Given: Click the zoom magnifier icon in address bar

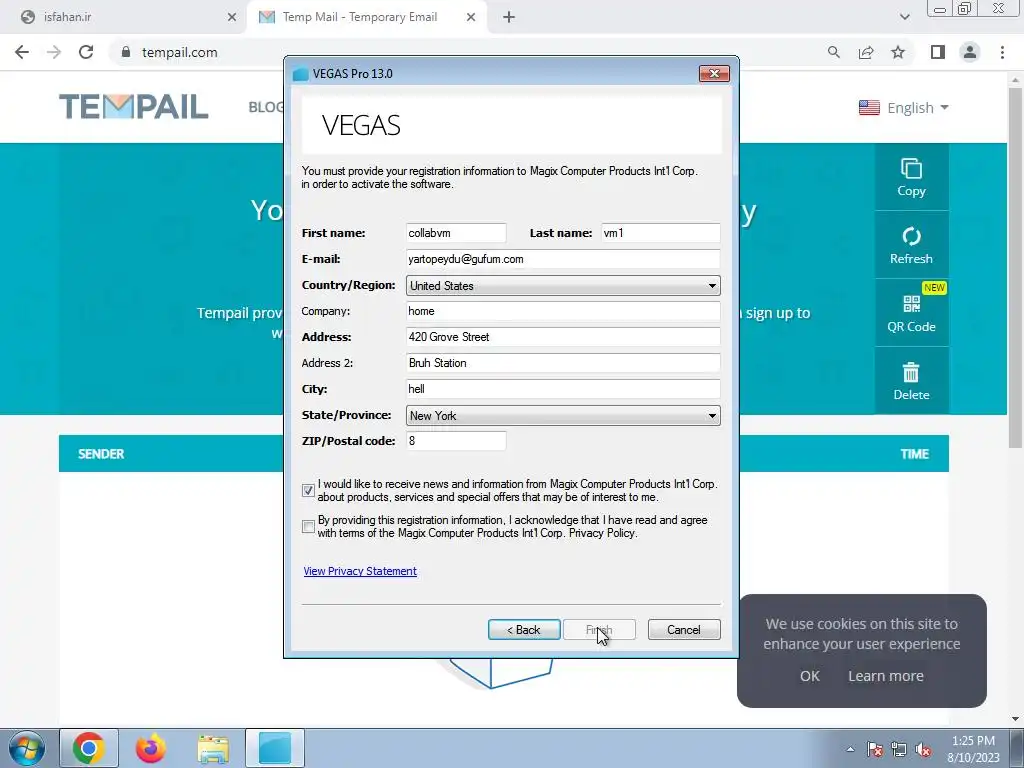Looking at the screenshot, I should (x=833, y=52).
